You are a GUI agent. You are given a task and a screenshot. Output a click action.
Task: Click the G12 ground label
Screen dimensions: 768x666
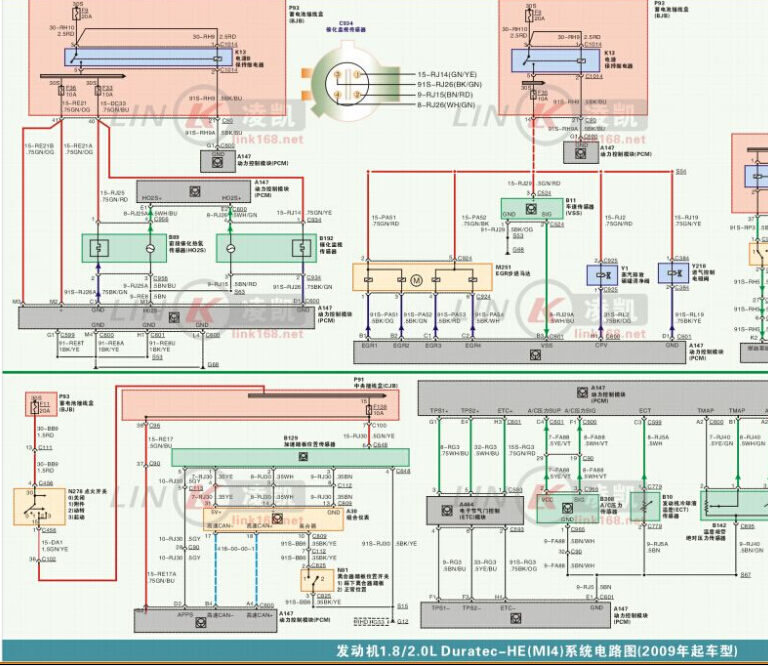pos(403,621)
